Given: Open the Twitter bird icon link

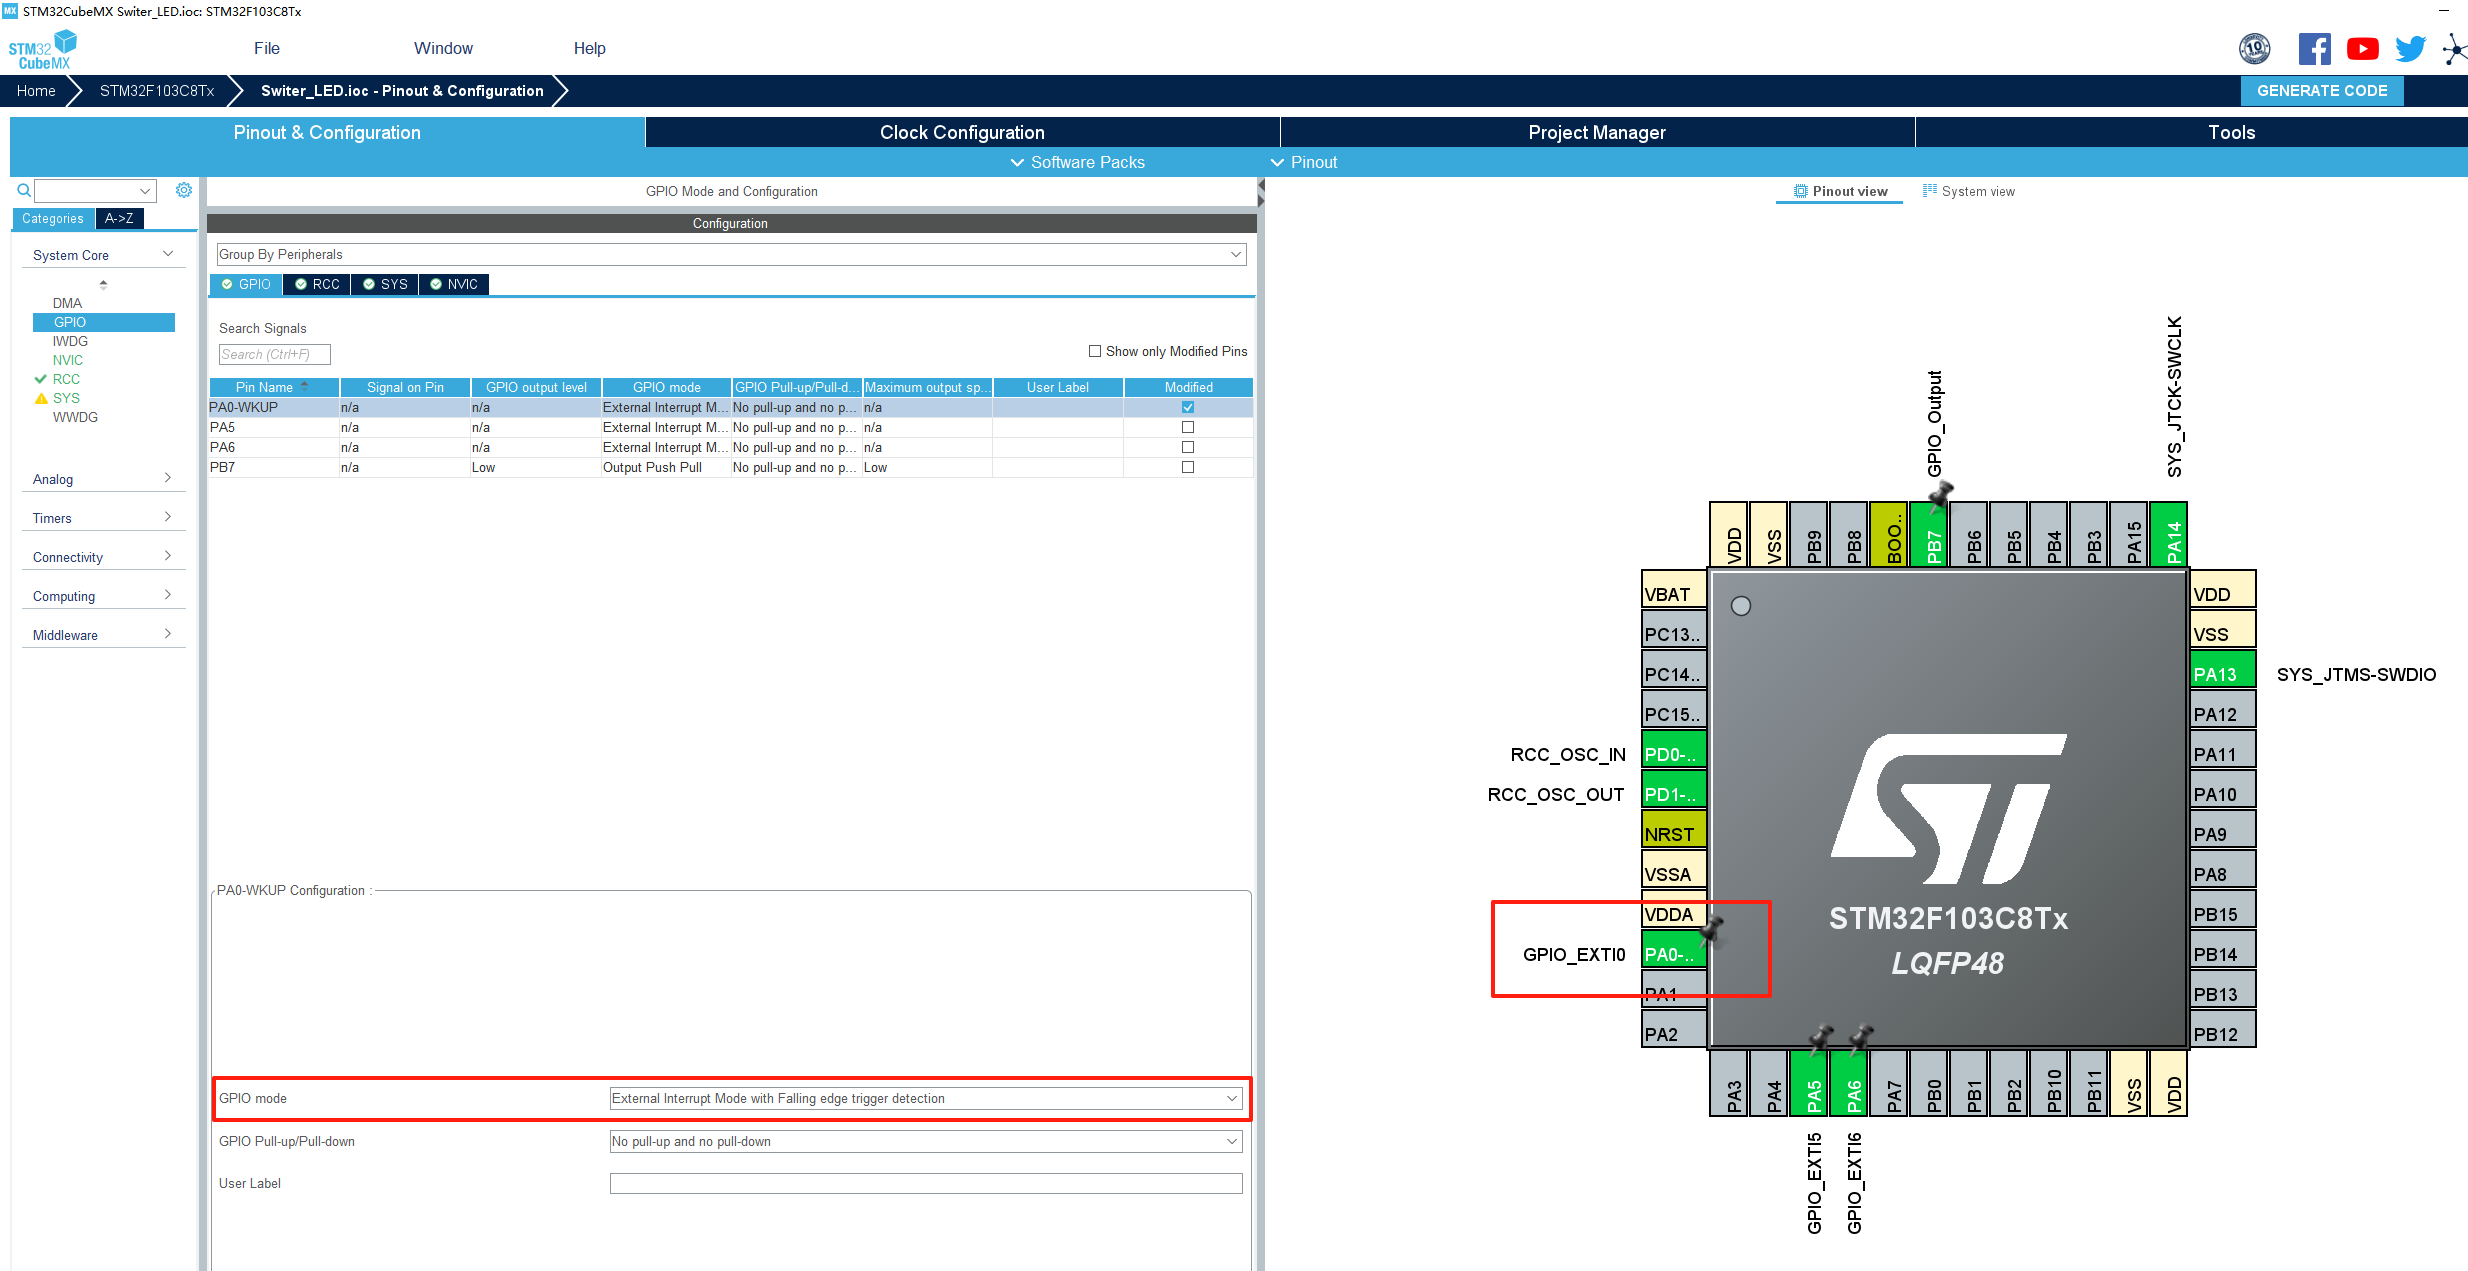Looking at the screenshot, I should [x=2410, y=49].
